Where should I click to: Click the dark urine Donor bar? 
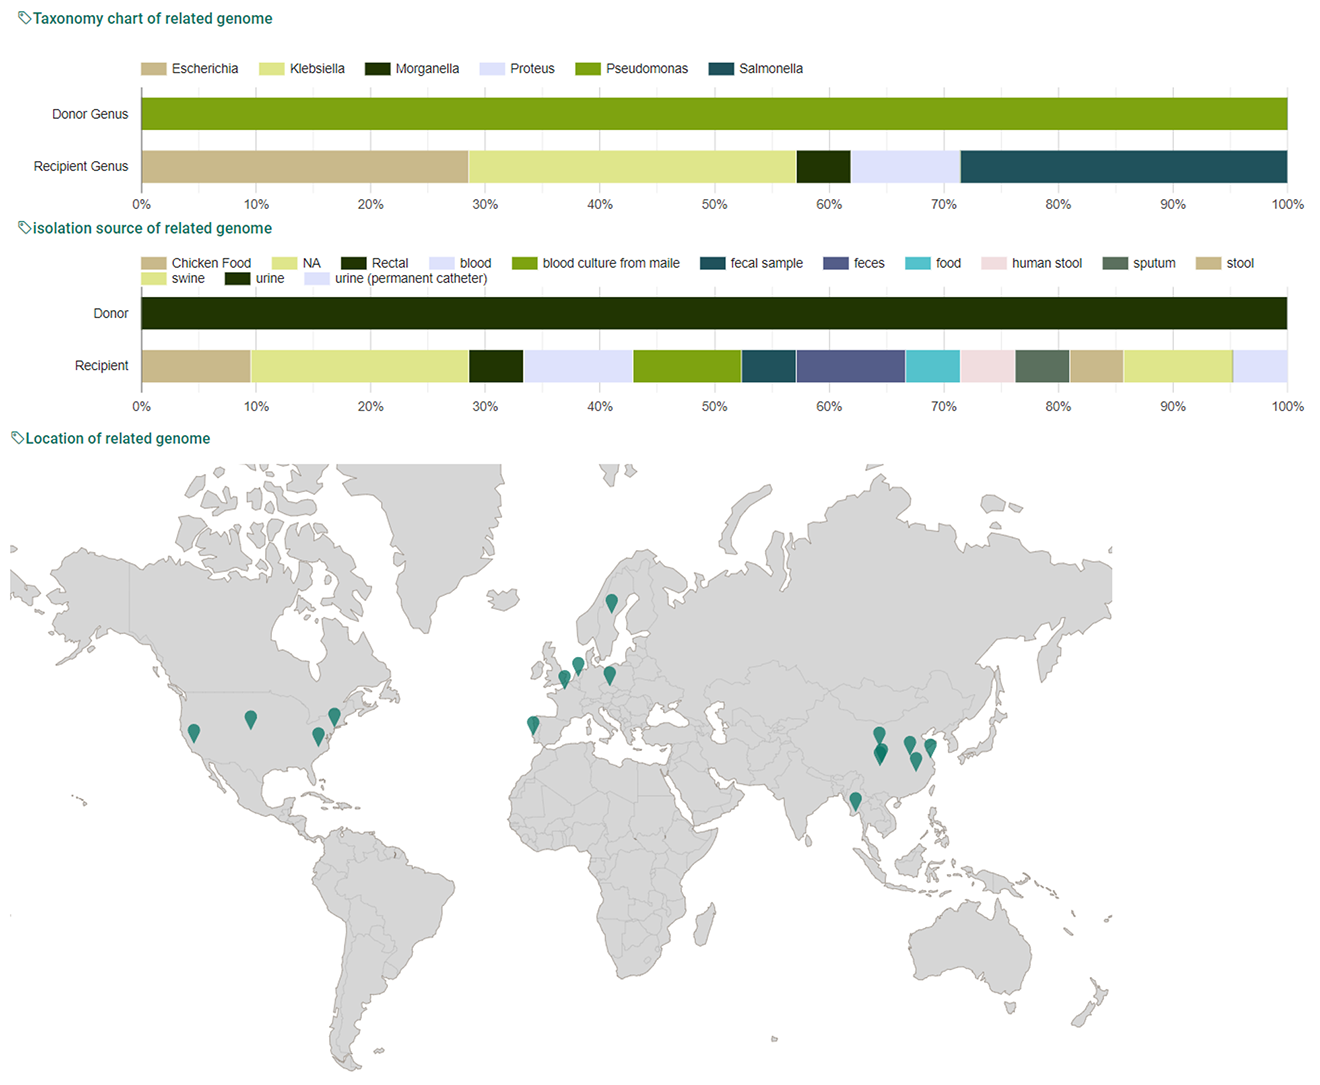pos(714,313)
